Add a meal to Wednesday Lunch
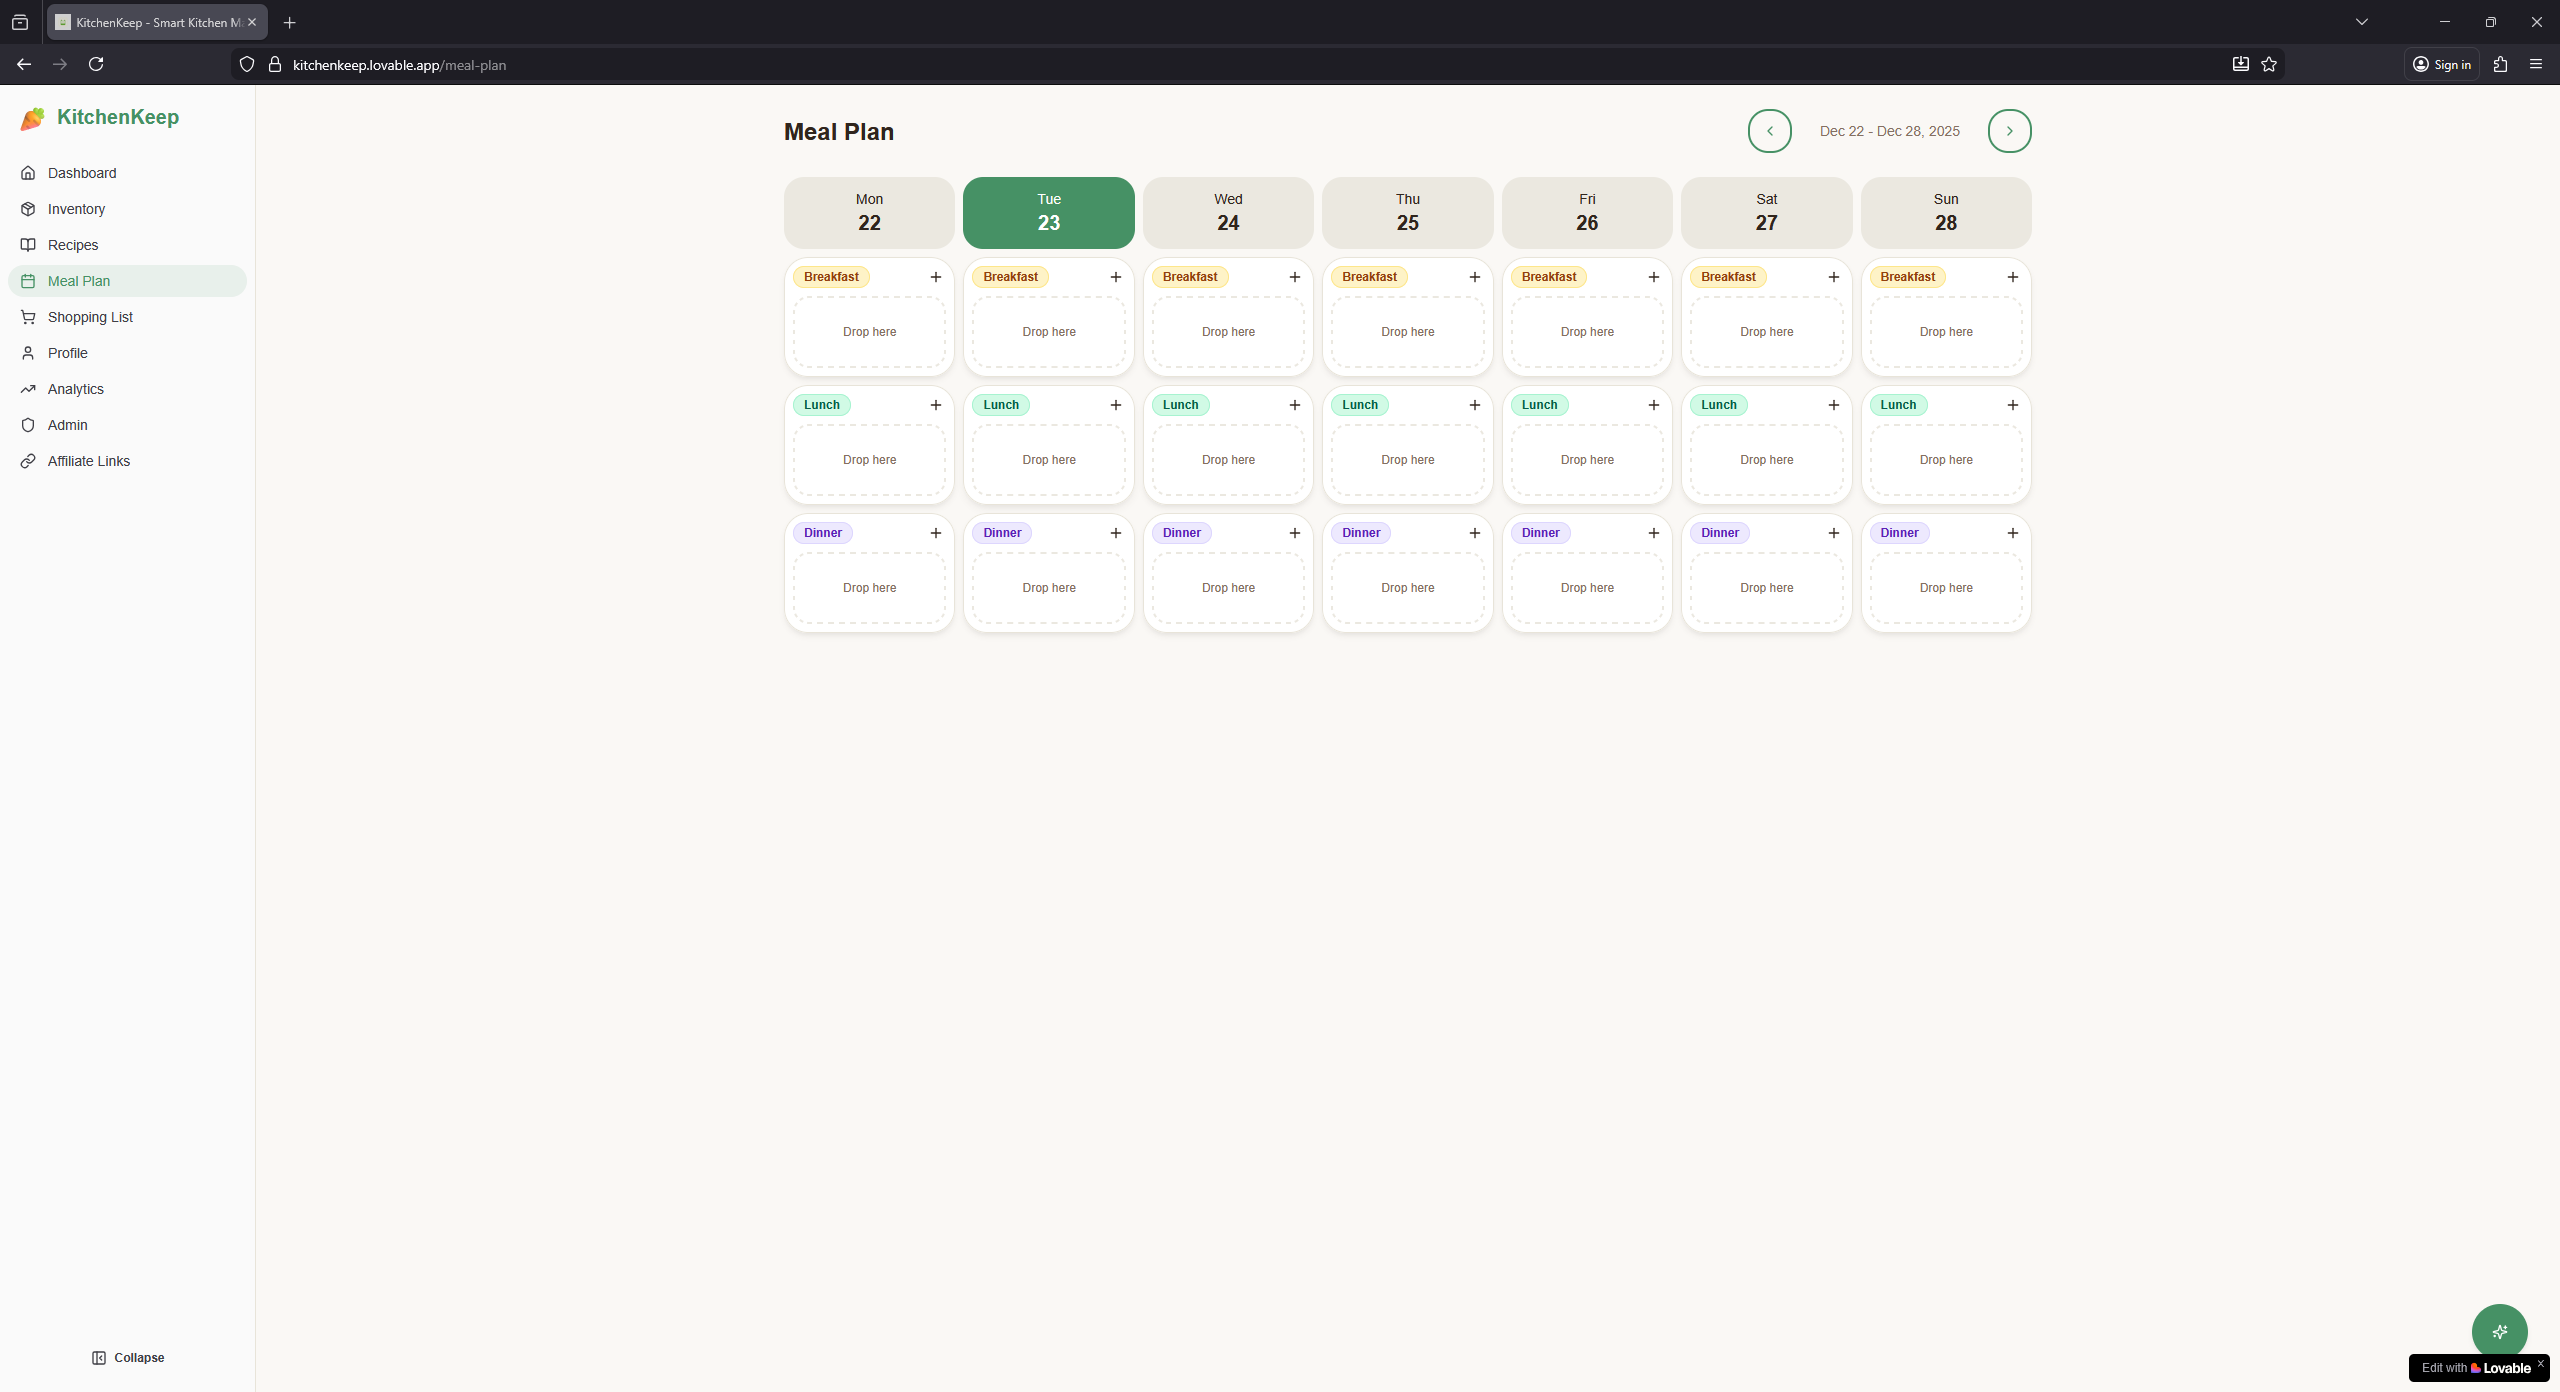The width and height of the screenshot is (2560, 1392). (1295, 405)
